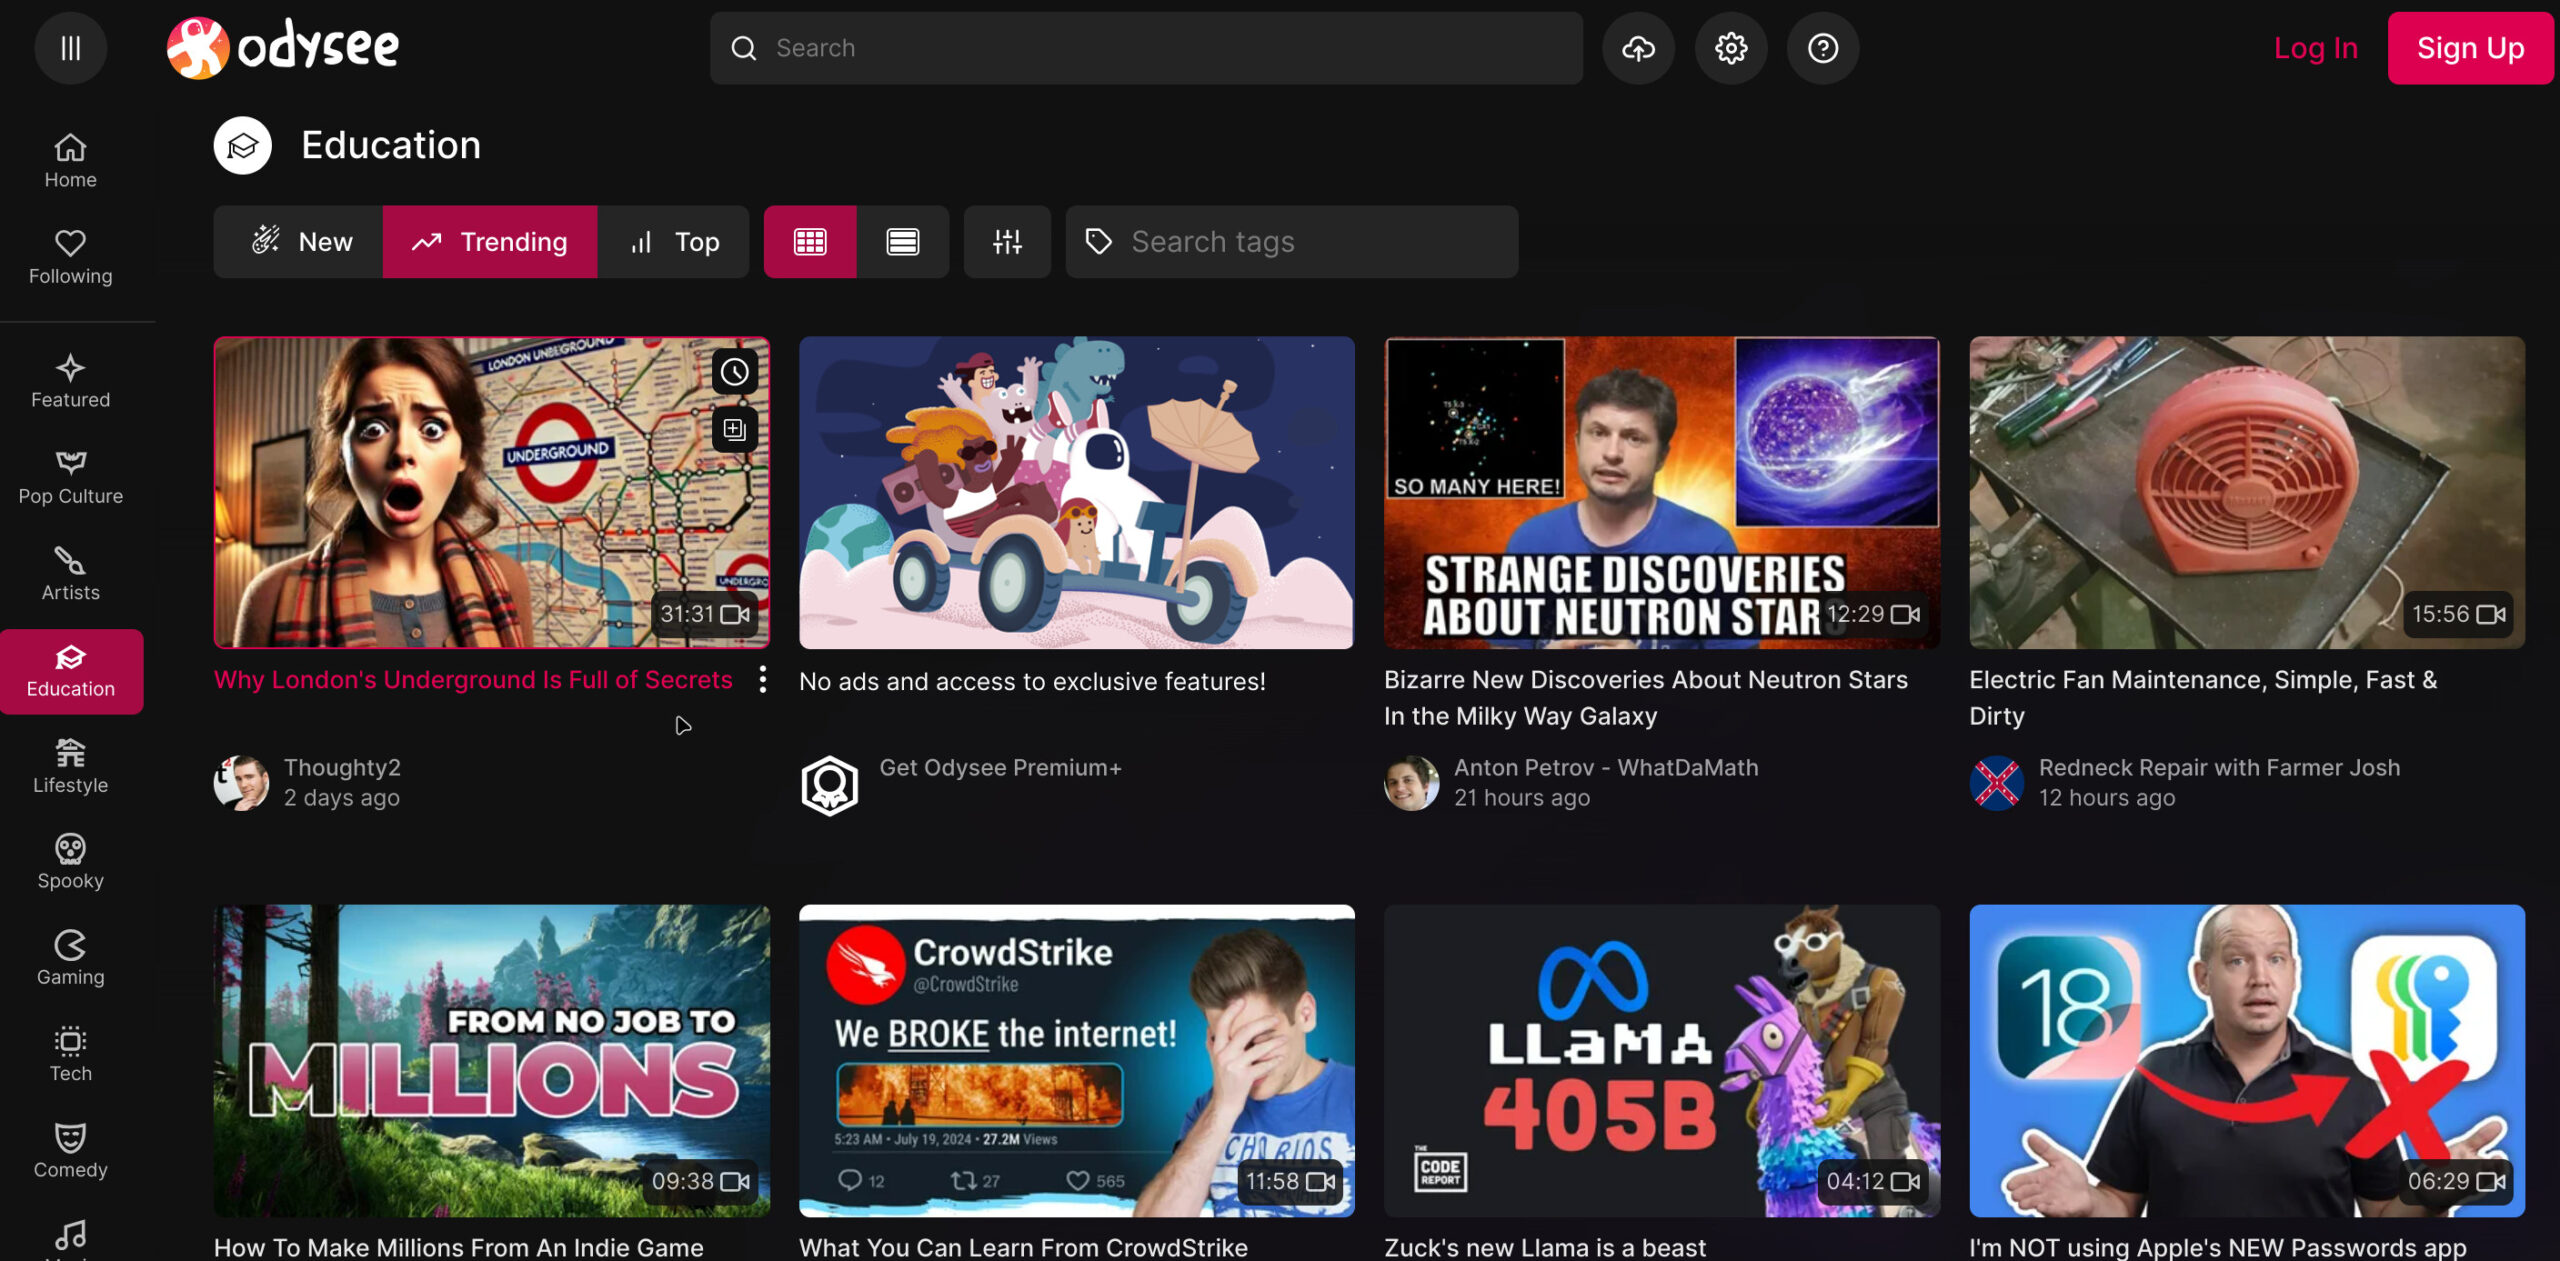Click 'I'm NOT using Apple's NEW Passwords app'
Viewport: 2560px width, 1261px height.
point(2218,1247)
